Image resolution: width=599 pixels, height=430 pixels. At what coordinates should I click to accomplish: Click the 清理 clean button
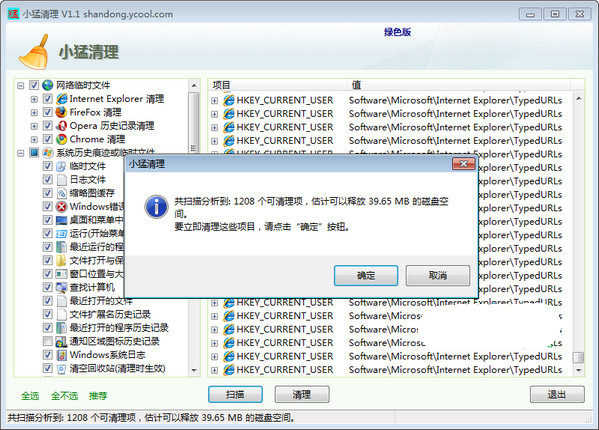302,394
